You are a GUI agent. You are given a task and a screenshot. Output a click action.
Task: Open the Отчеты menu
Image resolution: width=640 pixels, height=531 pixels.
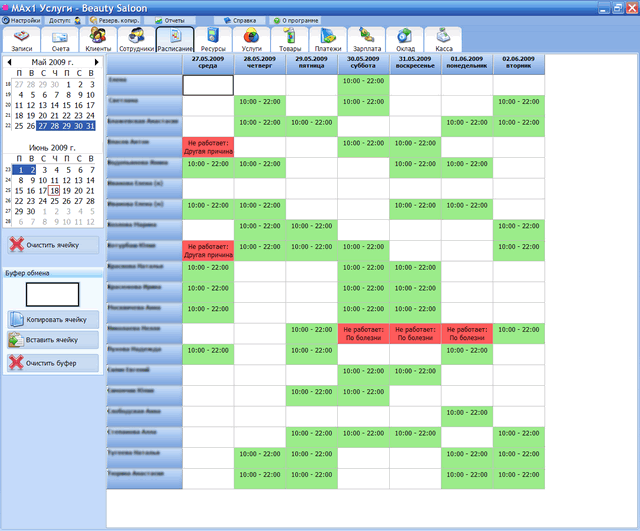(x=171, y=20)
